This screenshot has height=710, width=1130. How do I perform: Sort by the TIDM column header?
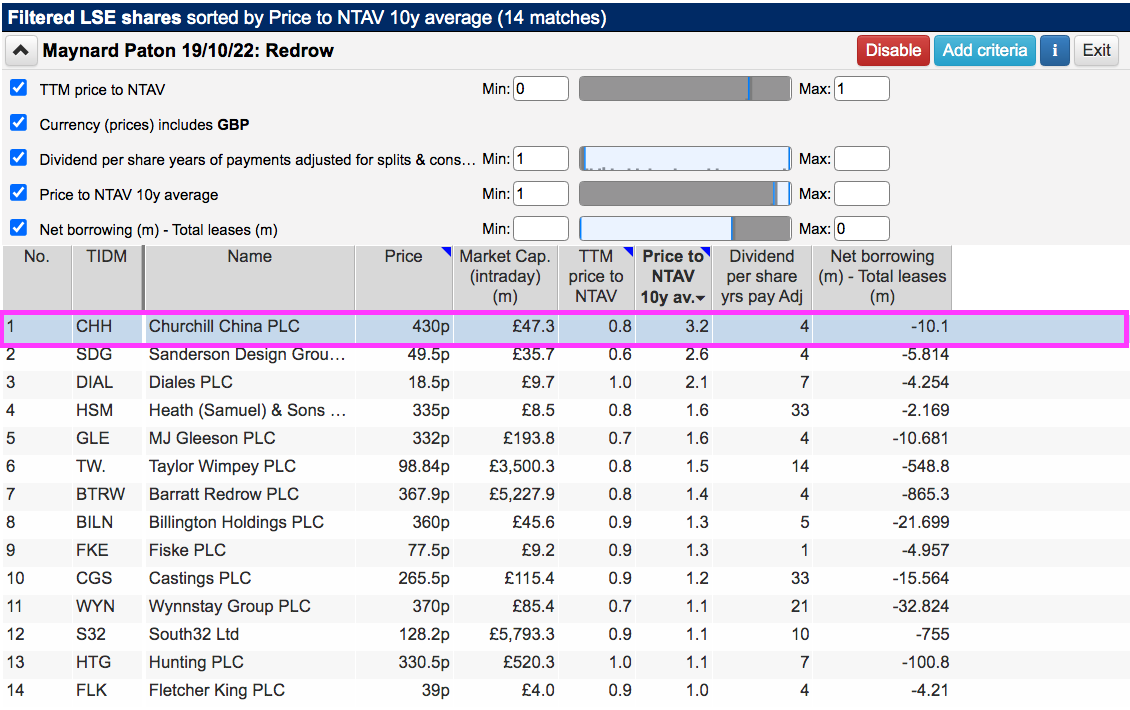107,278
